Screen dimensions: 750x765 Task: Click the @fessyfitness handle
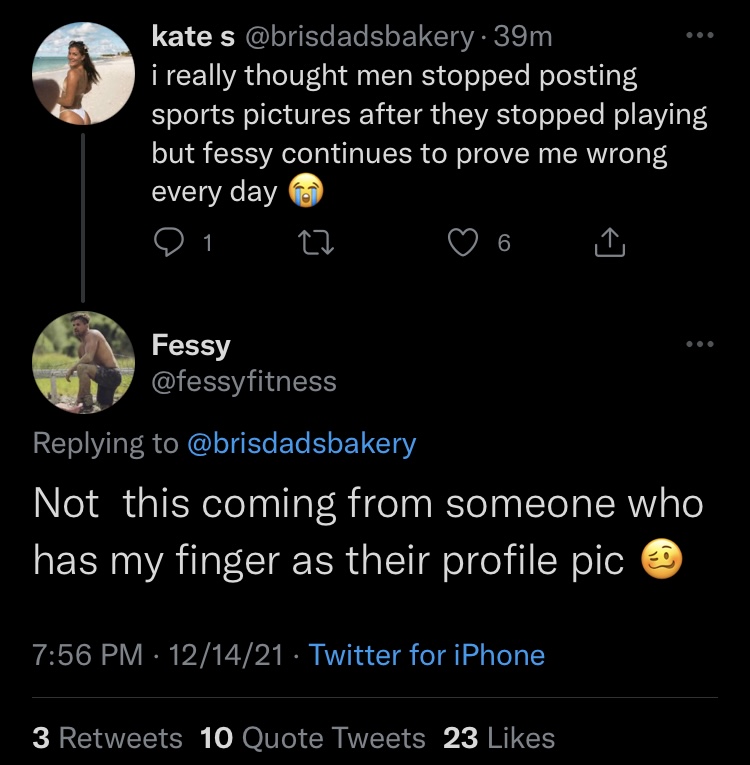pyautogui.click(x=244, y=381)
